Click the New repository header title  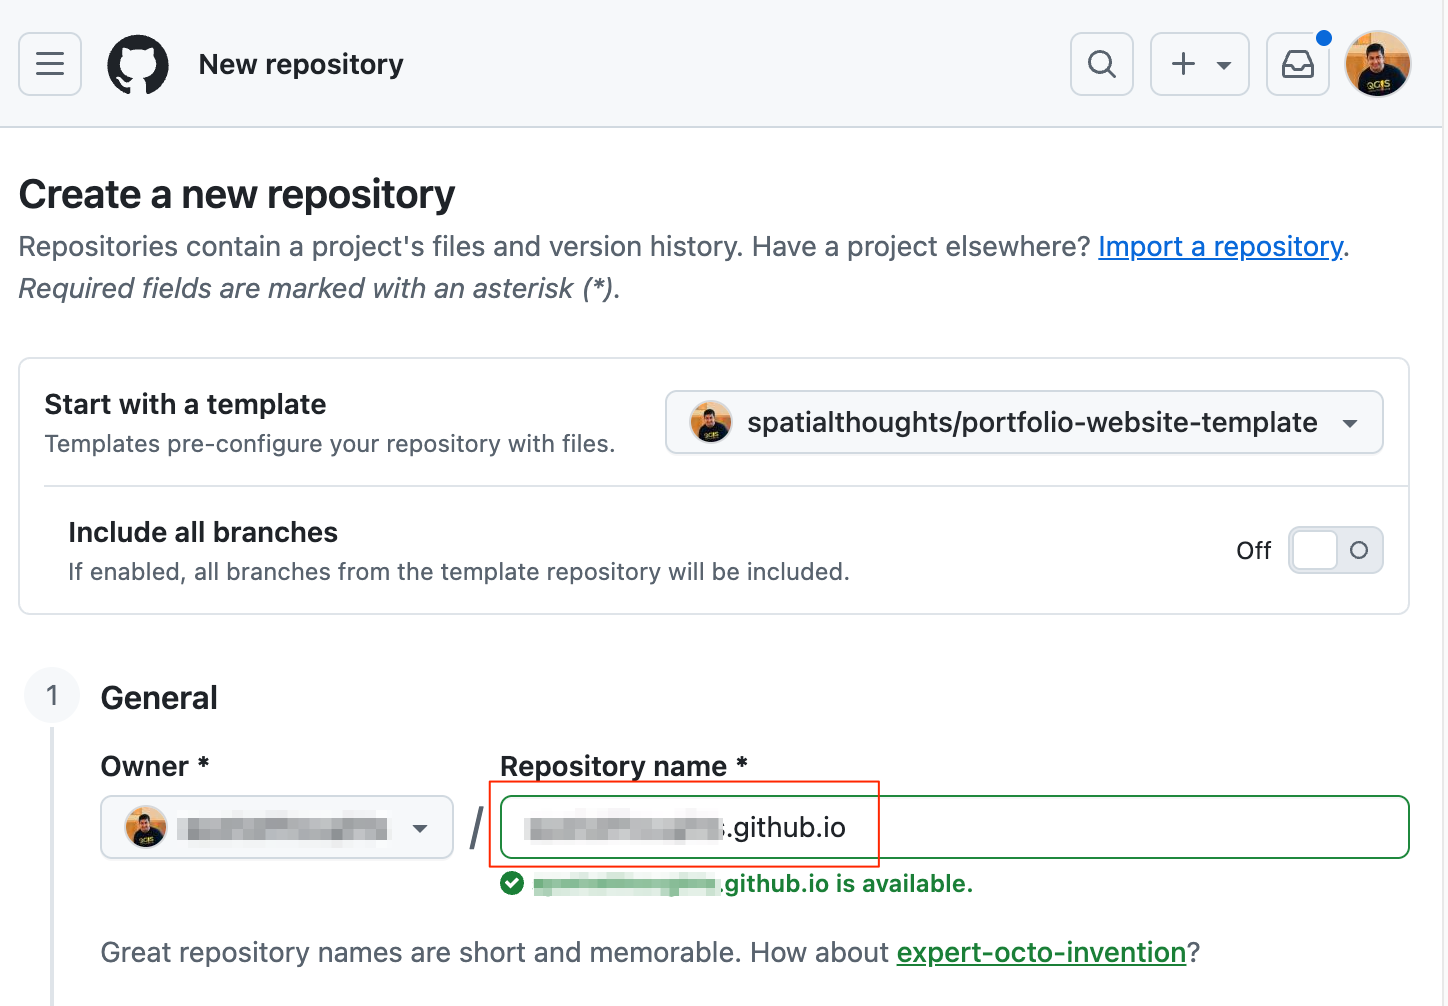(301, 64)
